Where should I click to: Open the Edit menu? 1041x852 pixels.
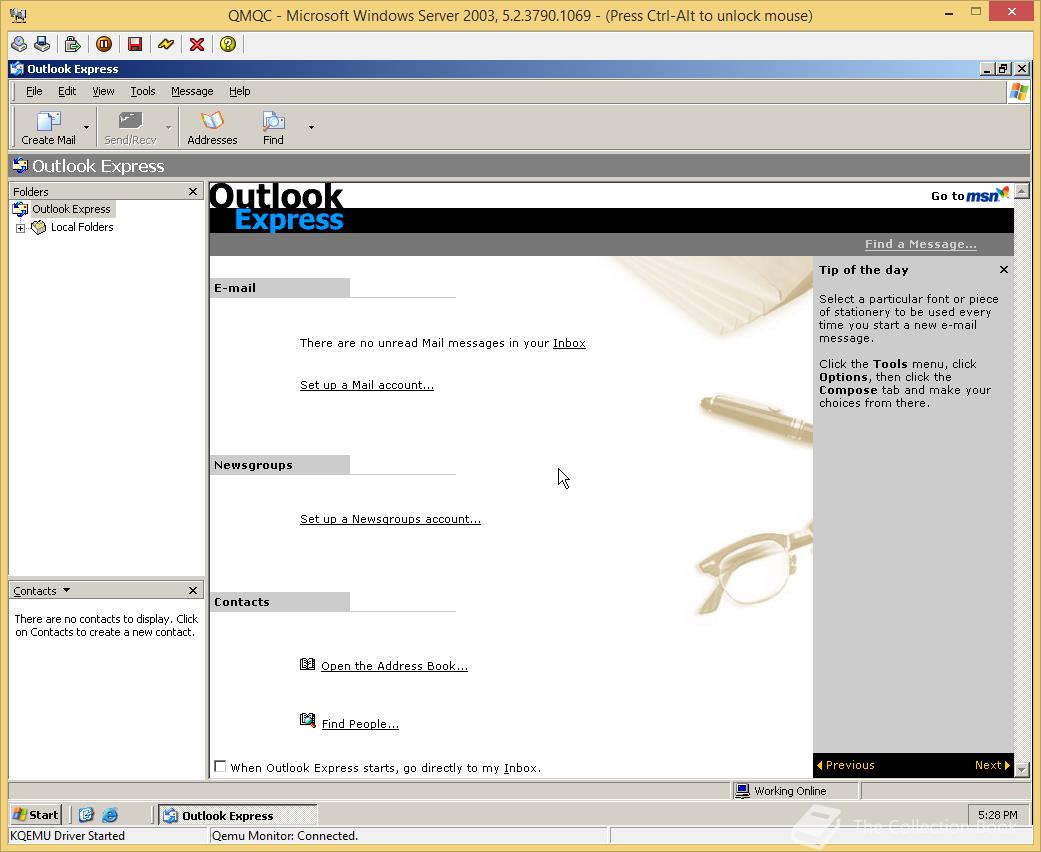pos(67,92)
